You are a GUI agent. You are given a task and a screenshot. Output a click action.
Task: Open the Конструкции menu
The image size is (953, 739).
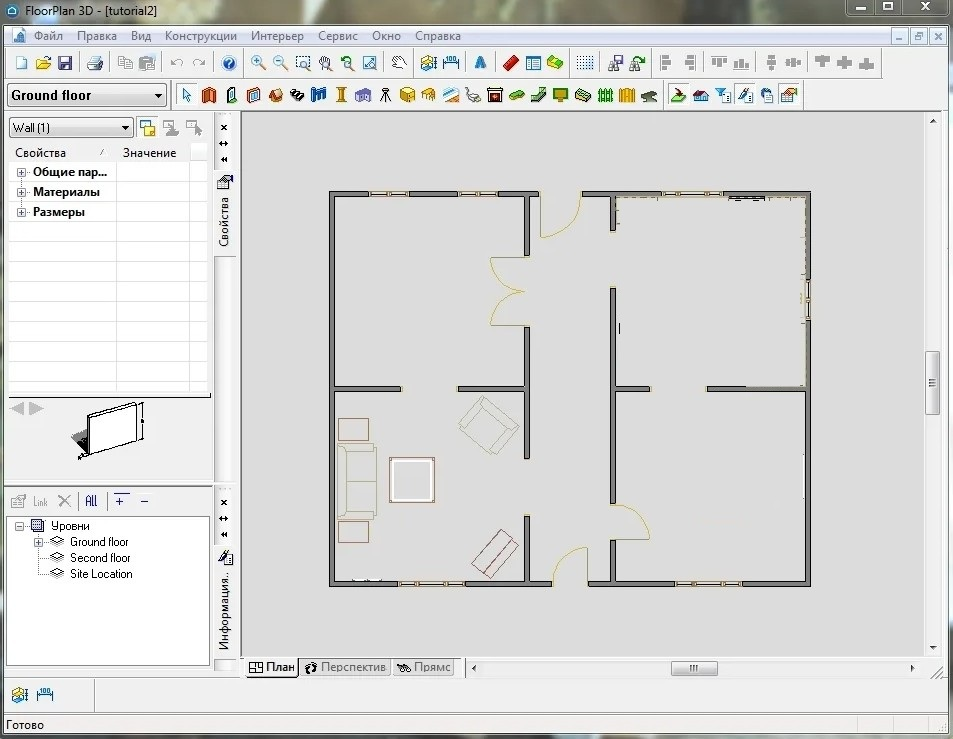tap(201, 36)
